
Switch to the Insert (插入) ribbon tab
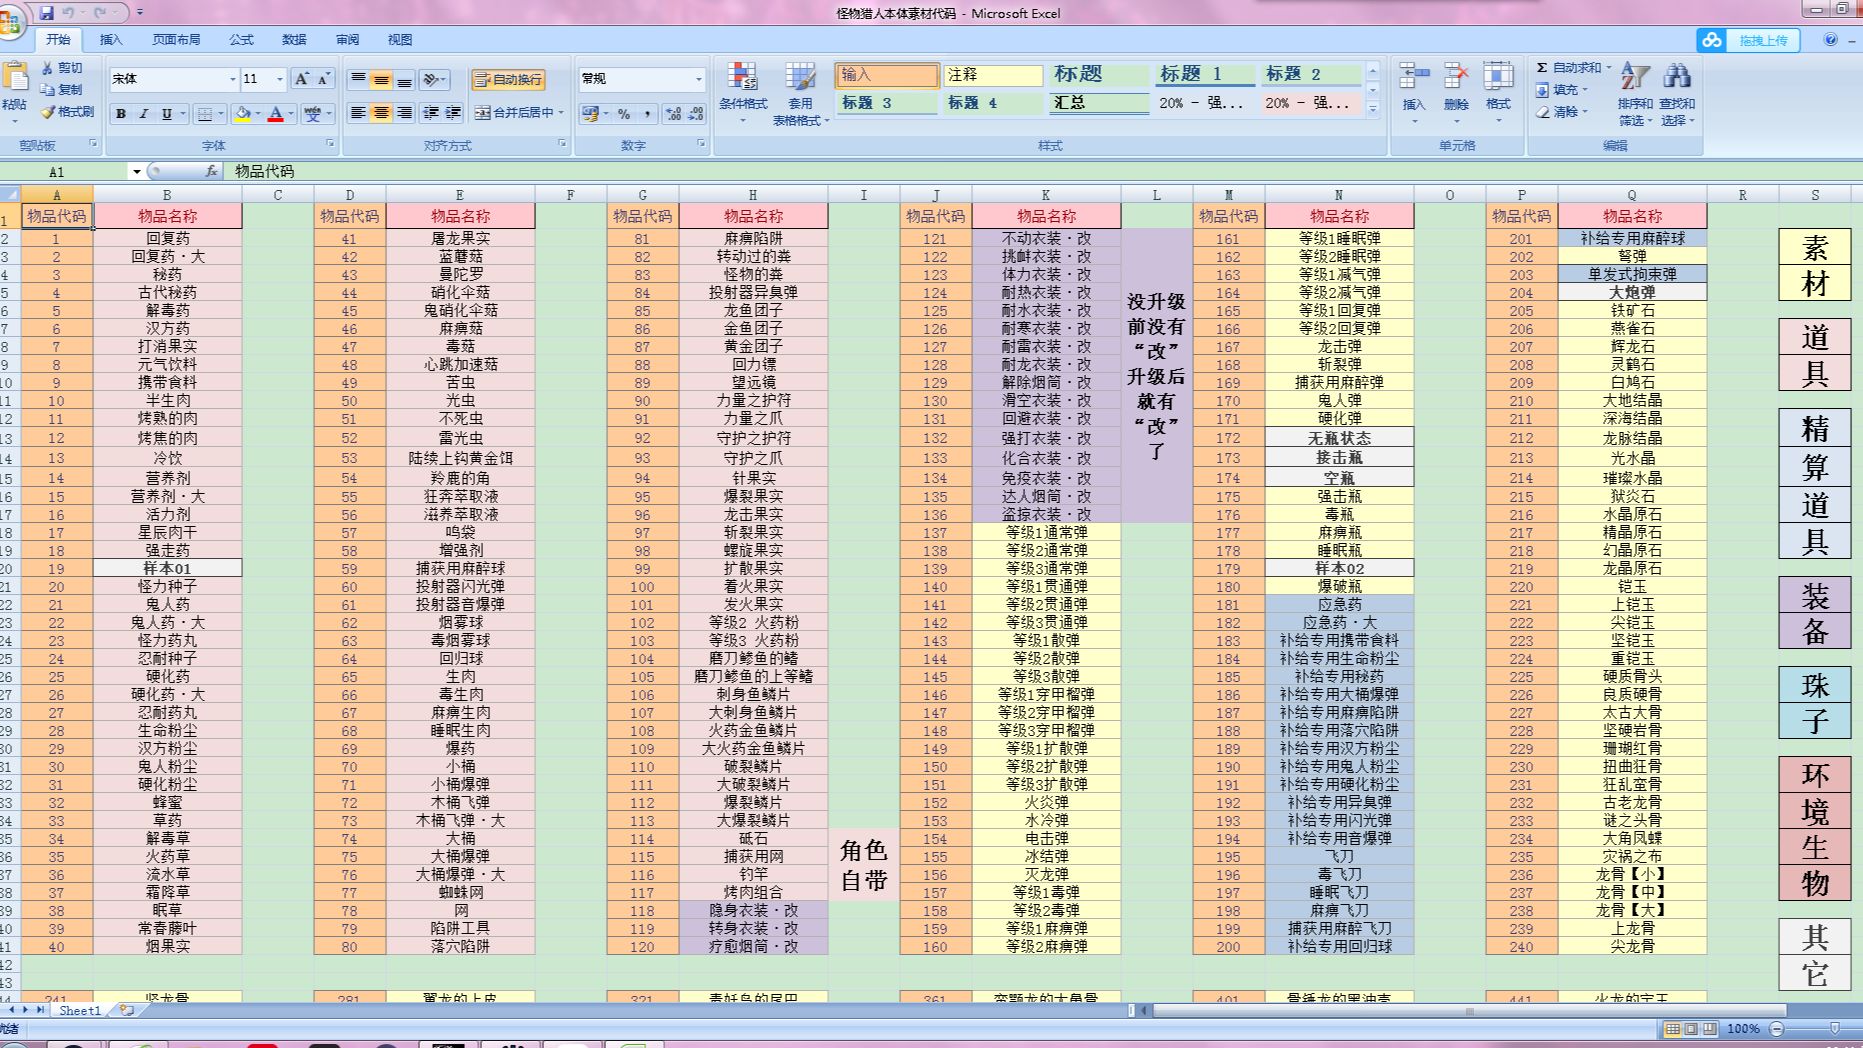pos(111,40)
